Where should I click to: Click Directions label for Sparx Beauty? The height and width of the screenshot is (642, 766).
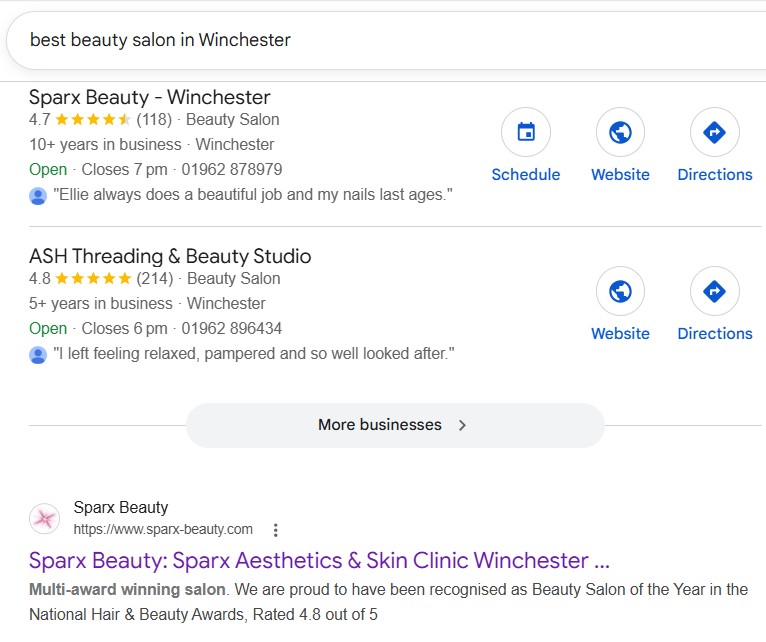click(715, 174)
